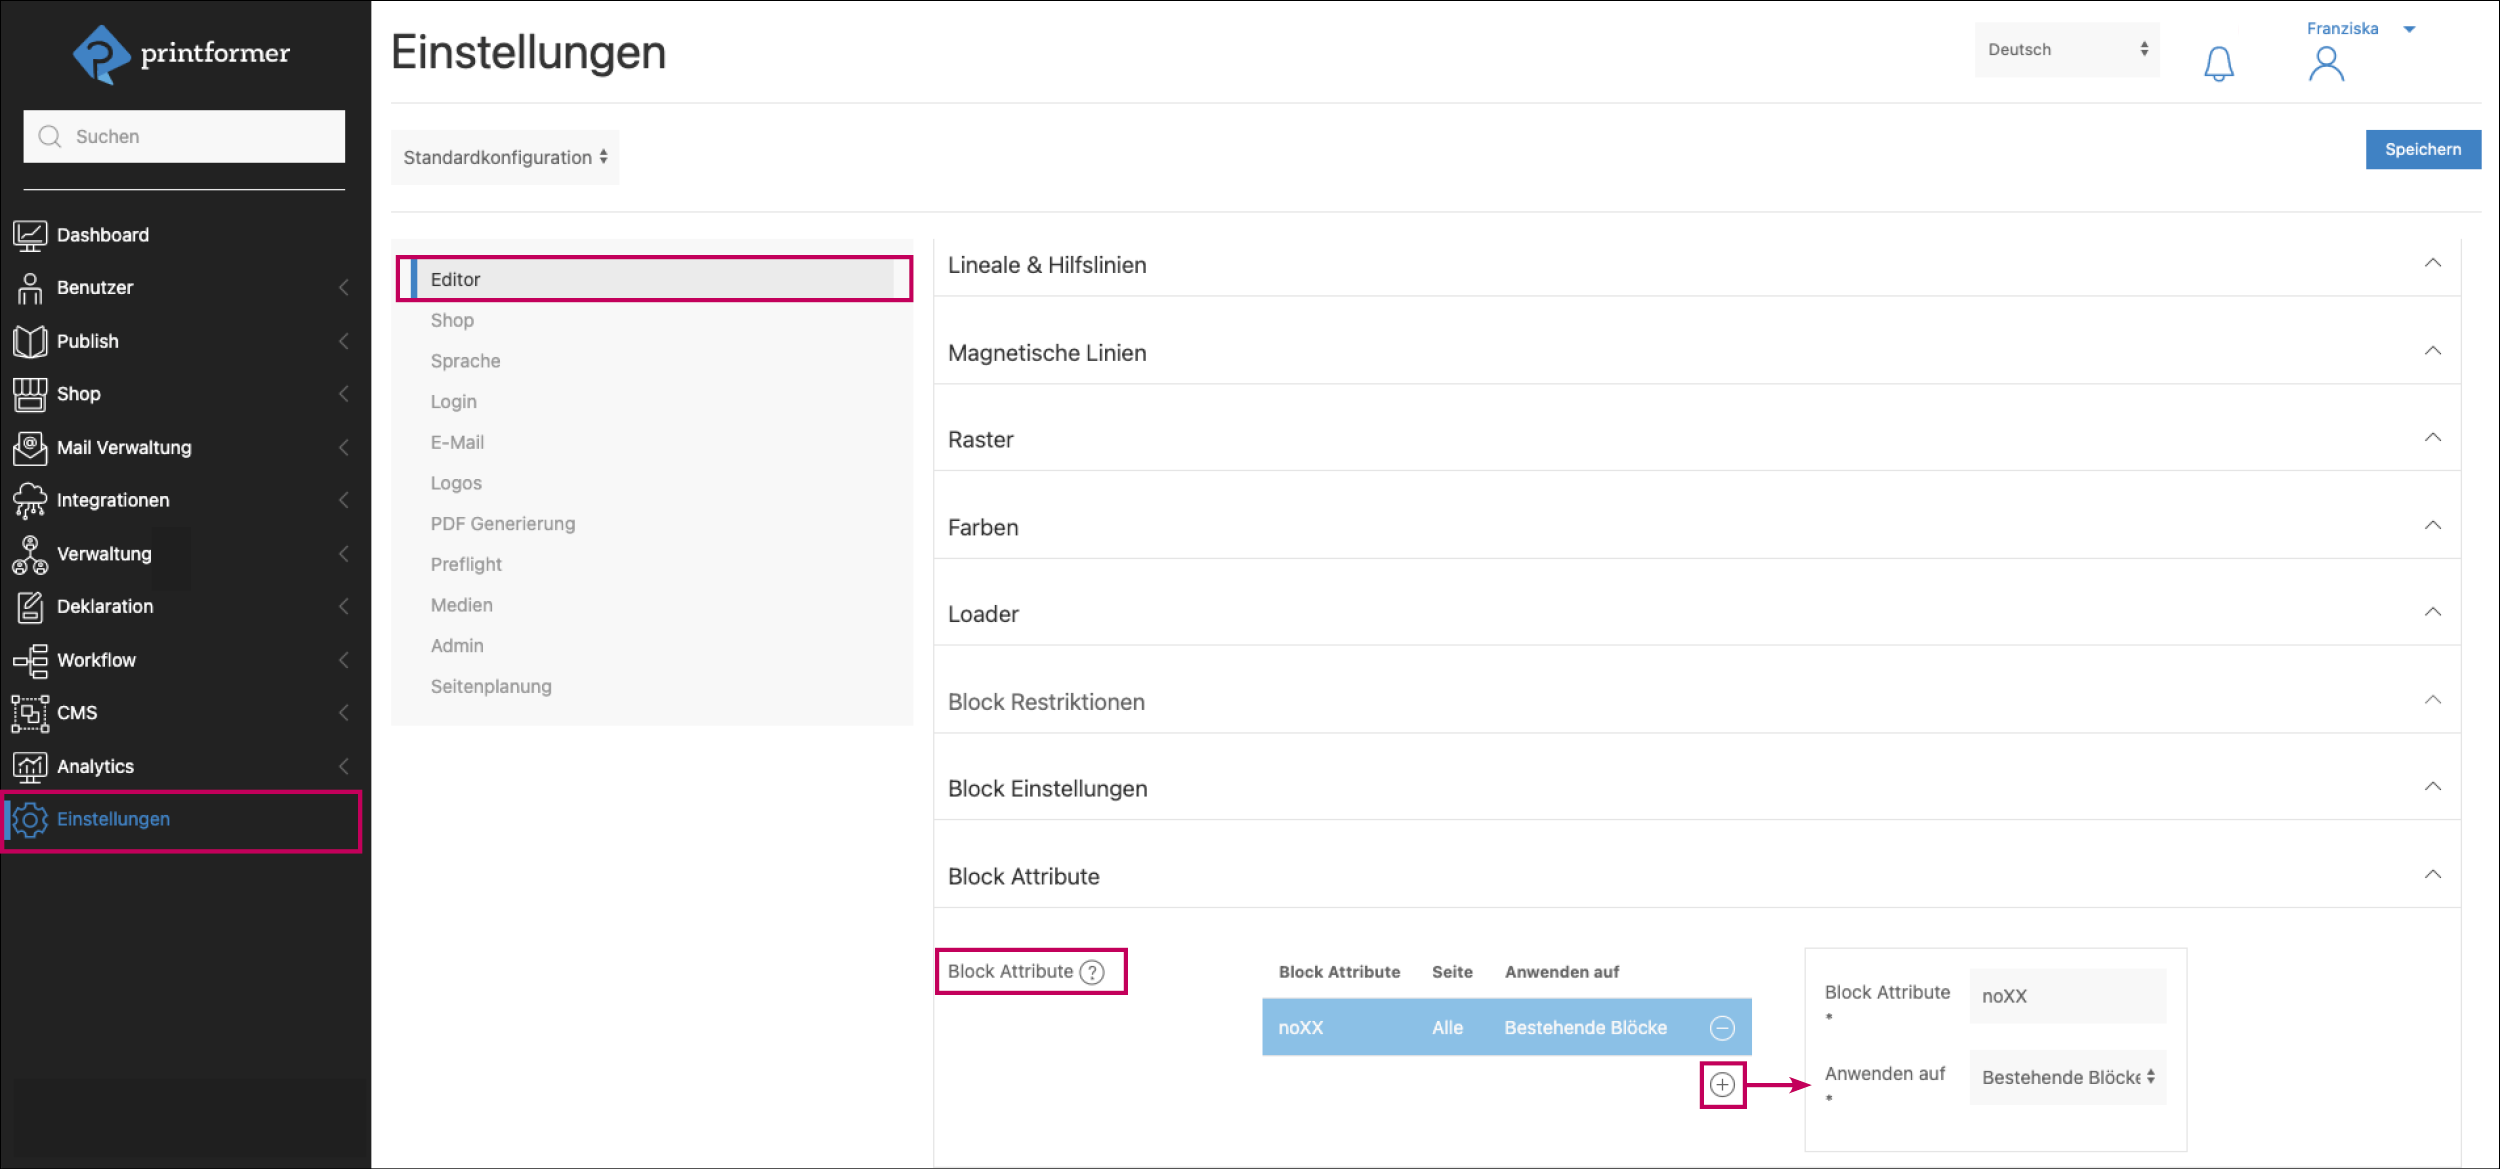Screen dimensions: 2500x1169
Task: Expand the Benutzer sidebar menu
Action: pyautogui.click(x=95, y=288)
